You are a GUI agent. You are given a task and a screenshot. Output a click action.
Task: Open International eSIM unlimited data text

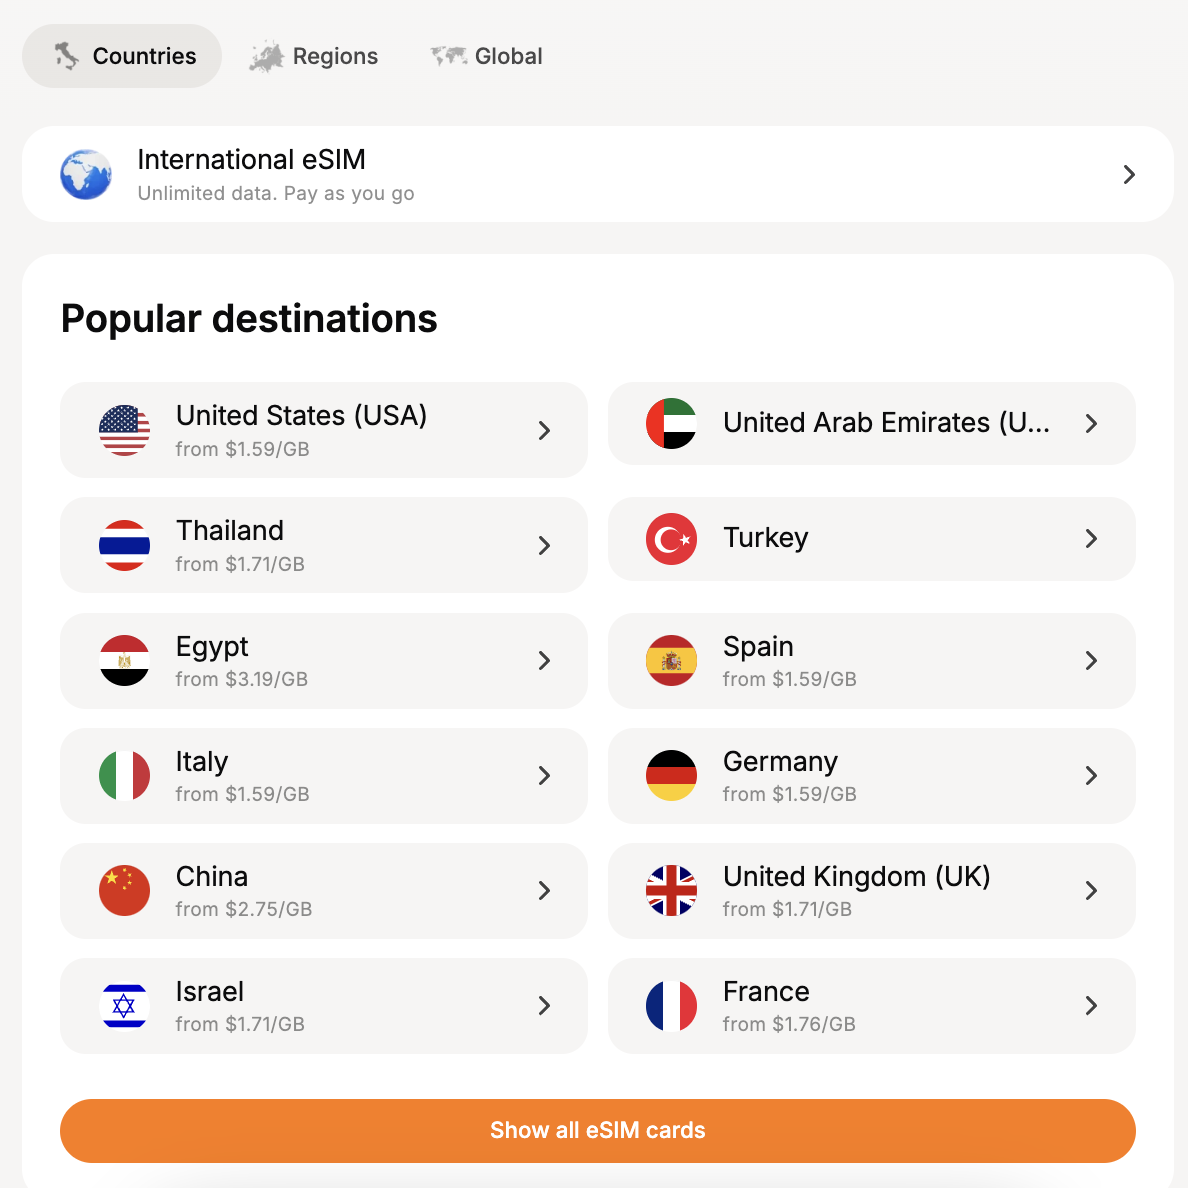coord(276,193)
